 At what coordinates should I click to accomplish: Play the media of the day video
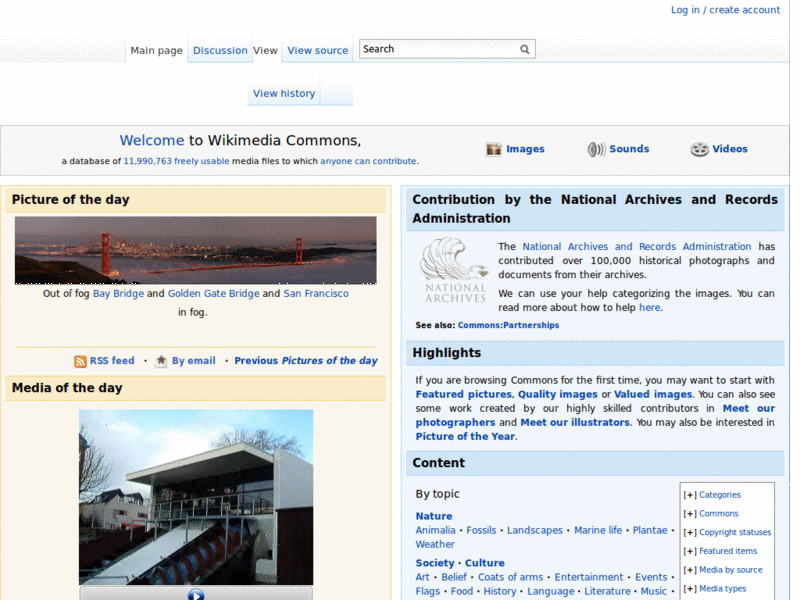point(196,594)
